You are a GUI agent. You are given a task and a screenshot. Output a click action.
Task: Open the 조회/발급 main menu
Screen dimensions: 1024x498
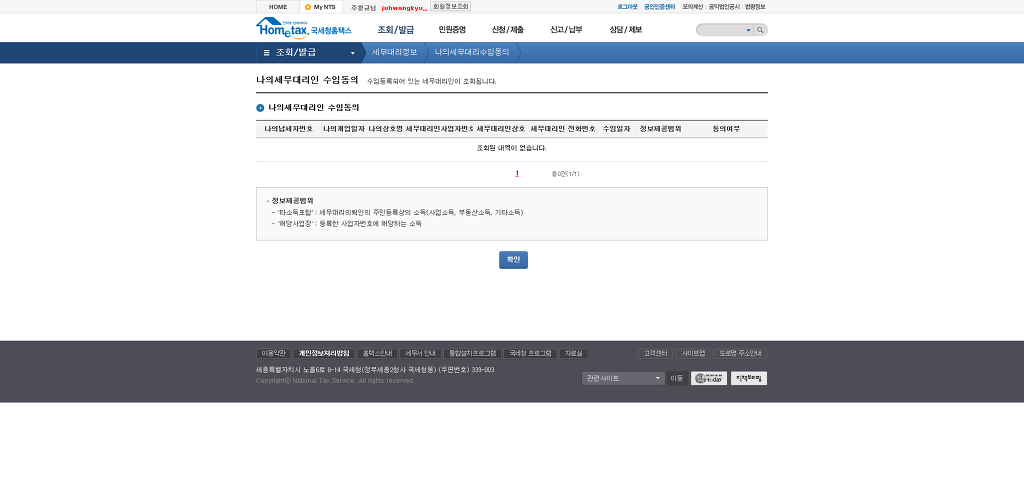(x=396, y=29)
